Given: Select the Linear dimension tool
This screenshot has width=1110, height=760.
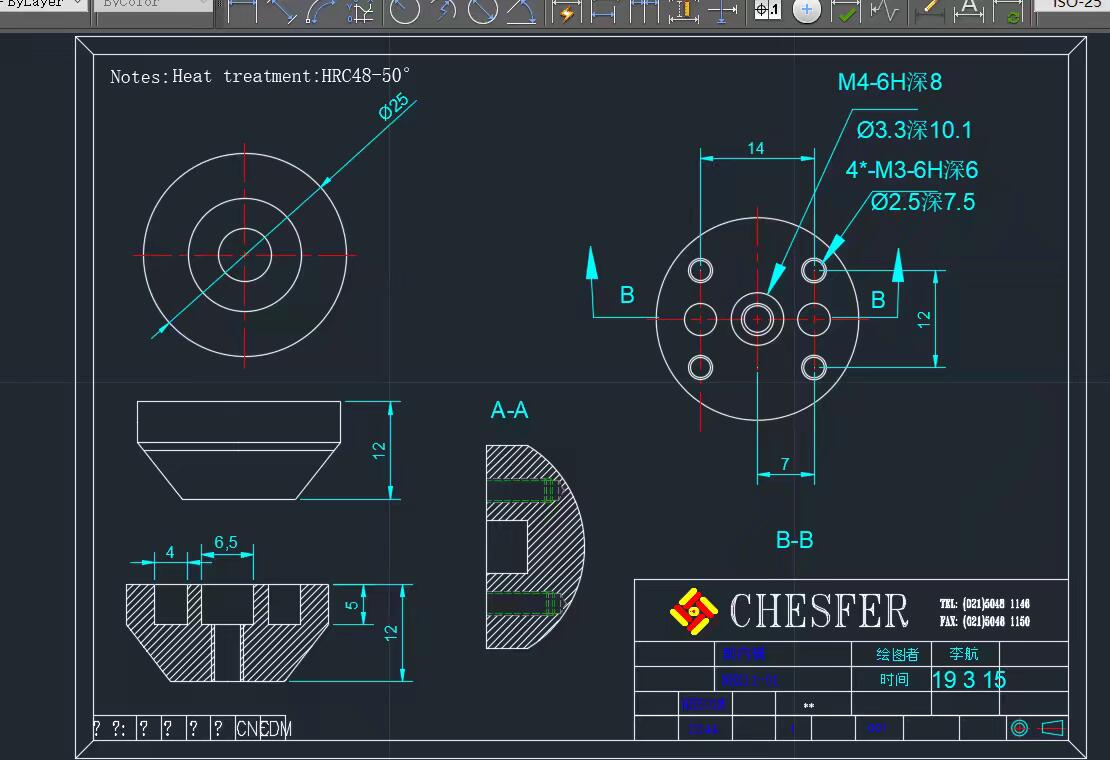Looking at the screenshot, I should 242,12.
